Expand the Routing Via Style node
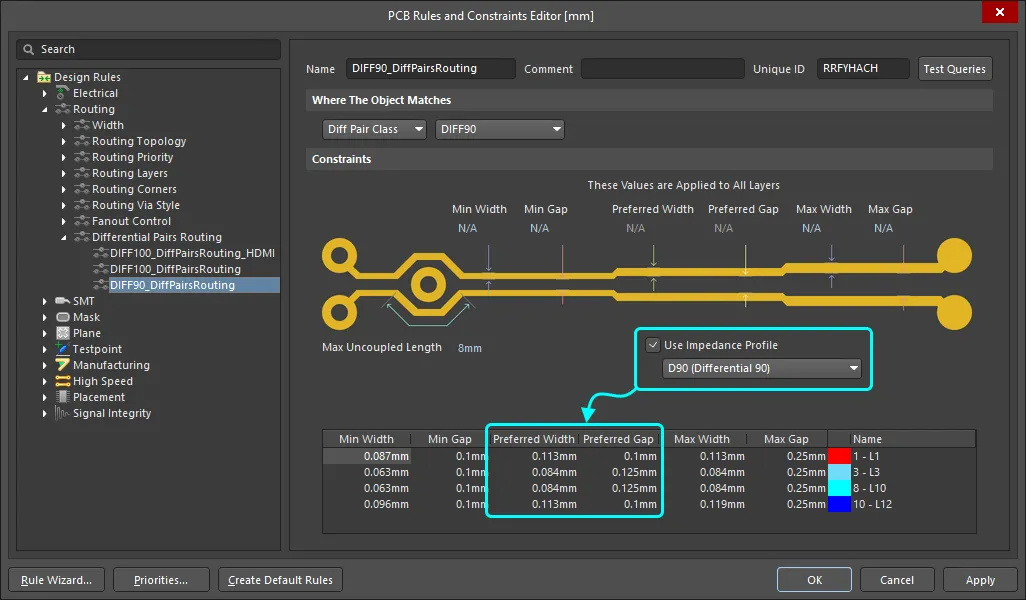 click(64, 205)
